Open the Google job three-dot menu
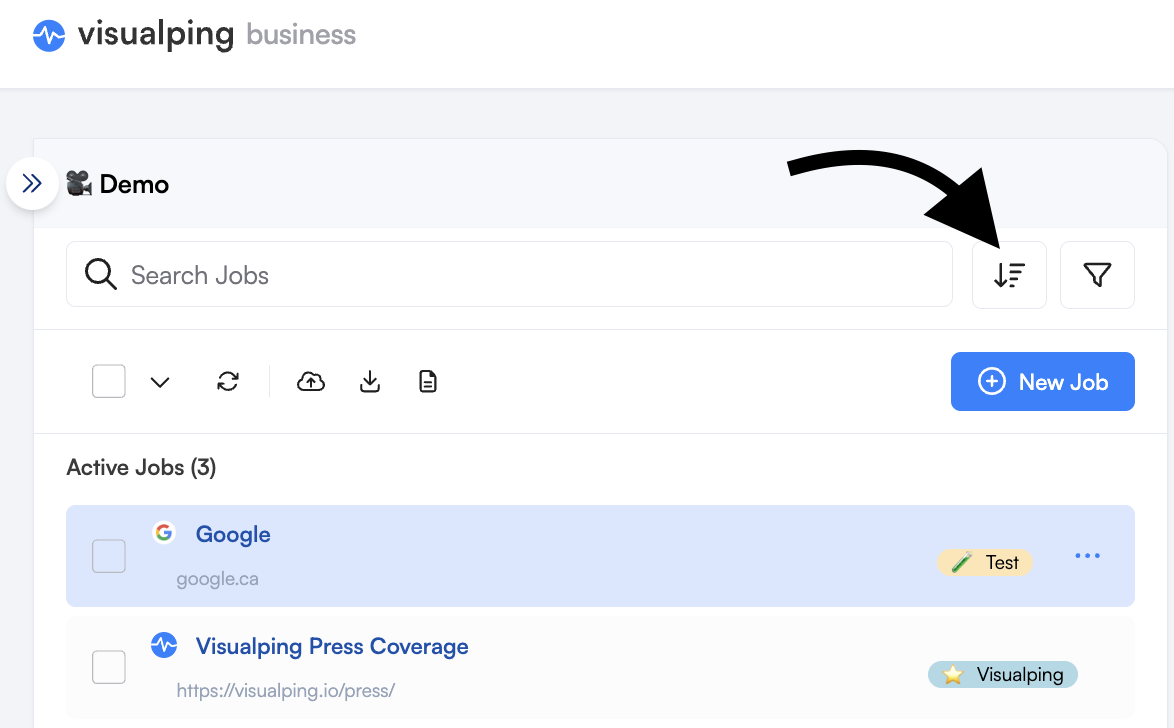The image size is (1174, 728). [1087, 556]
